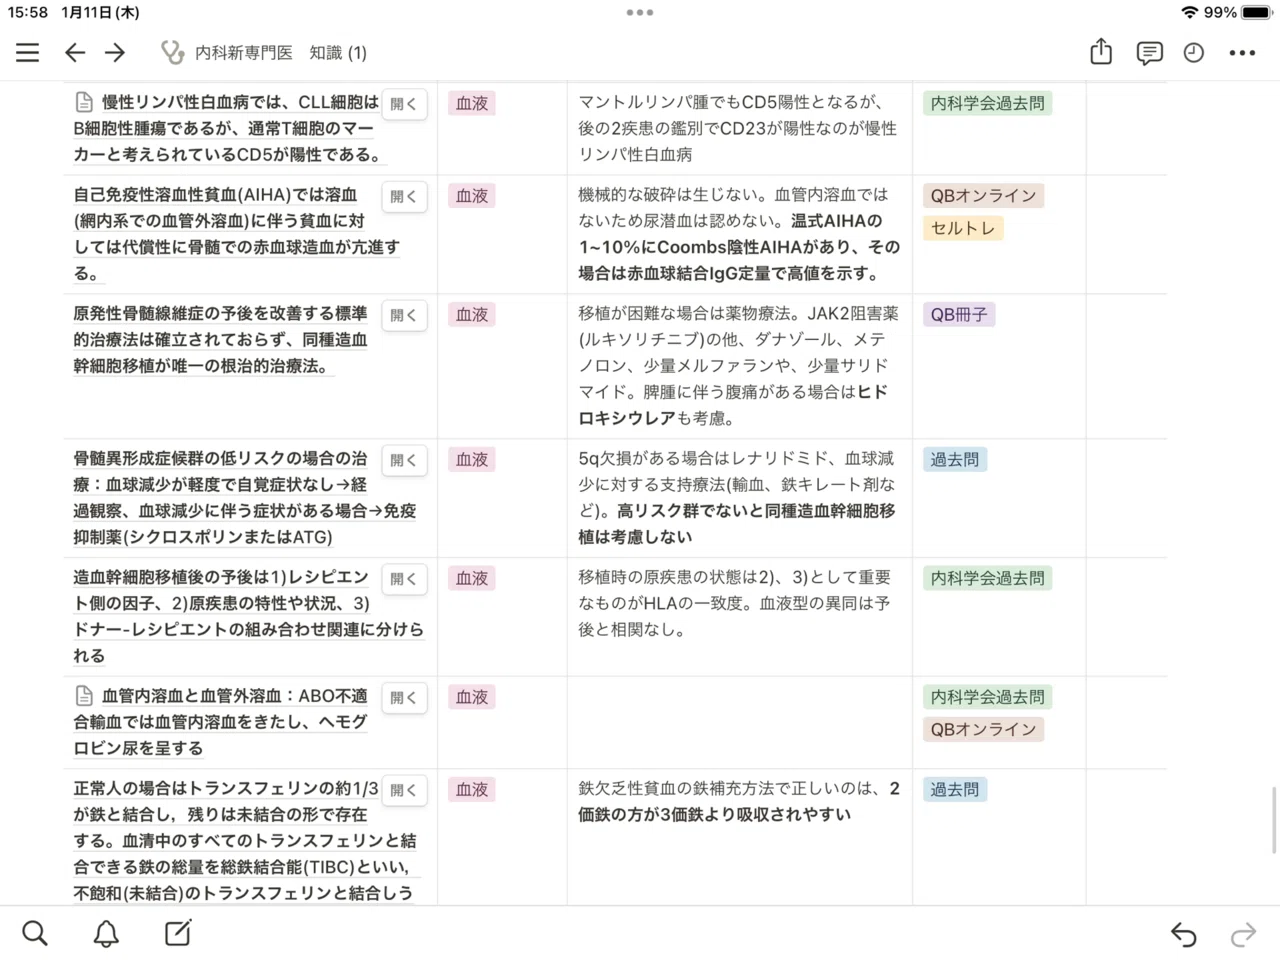Click note starting 機械的な破砕は生じない
This screenshot has width=1280, height=960.
[739, 233]
